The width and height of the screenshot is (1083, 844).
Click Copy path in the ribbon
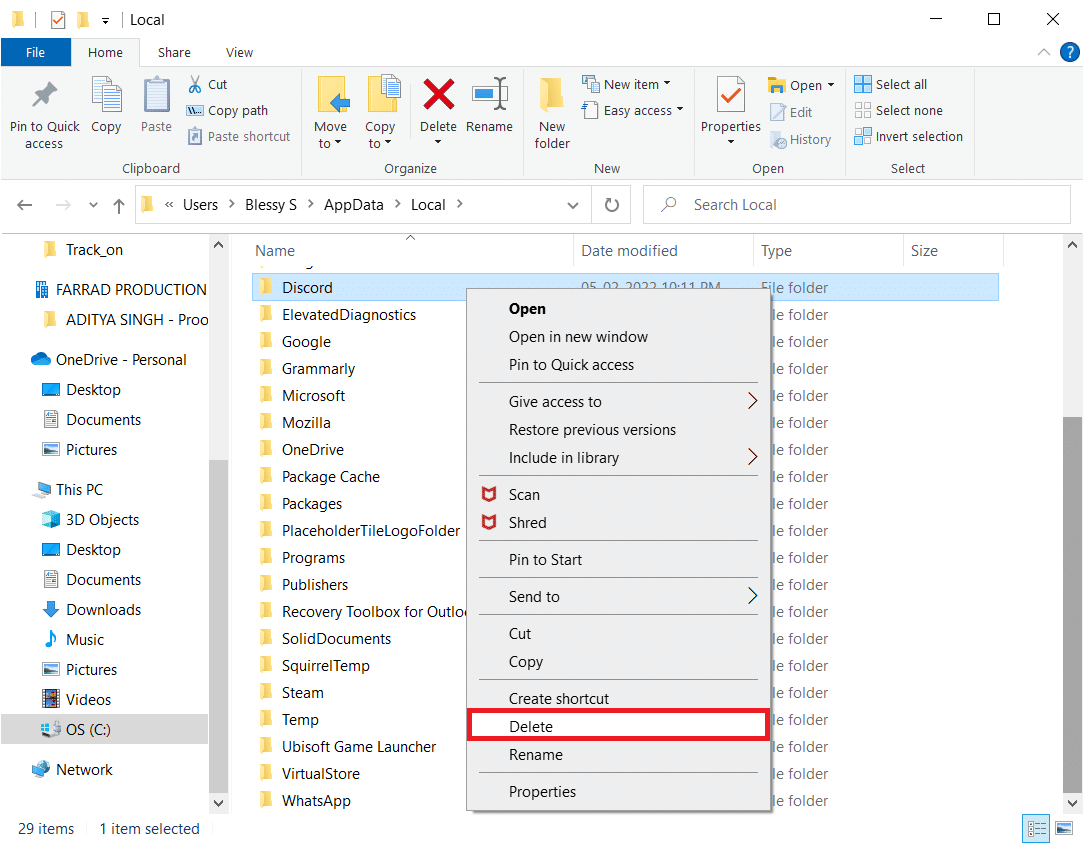[x=228, y=111]
